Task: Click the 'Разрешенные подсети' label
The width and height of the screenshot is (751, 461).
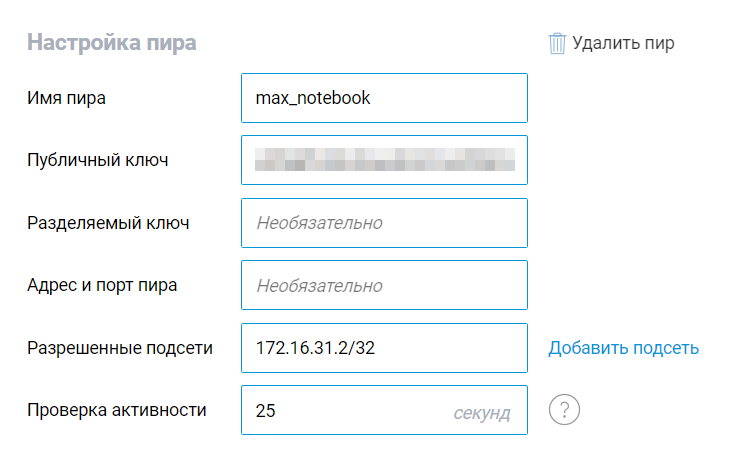Action: point(120,348)
